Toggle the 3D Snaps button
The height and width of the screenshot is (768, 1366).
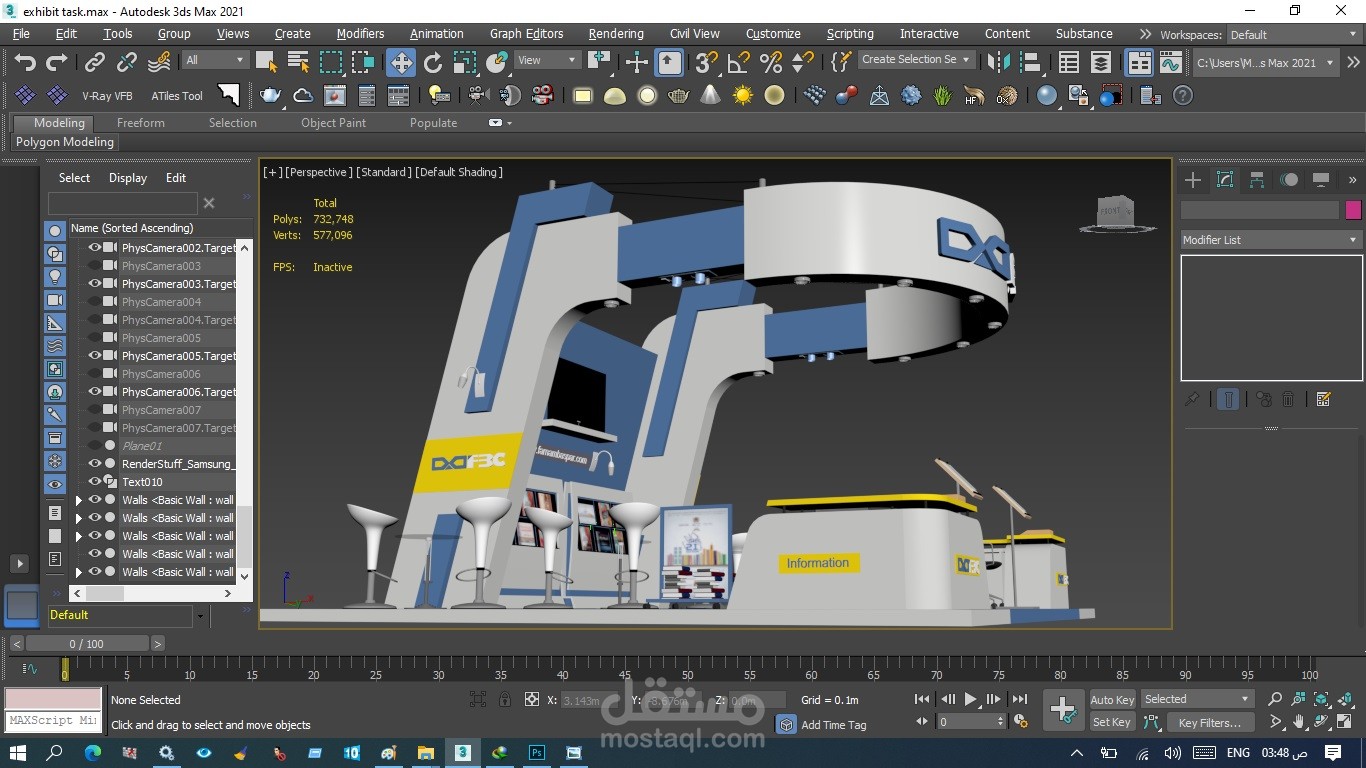(x=707, y=62)
